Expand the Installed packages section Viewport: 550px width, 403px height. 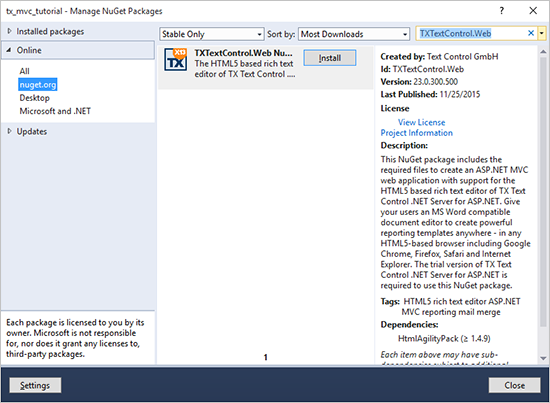tap(9, 31)
